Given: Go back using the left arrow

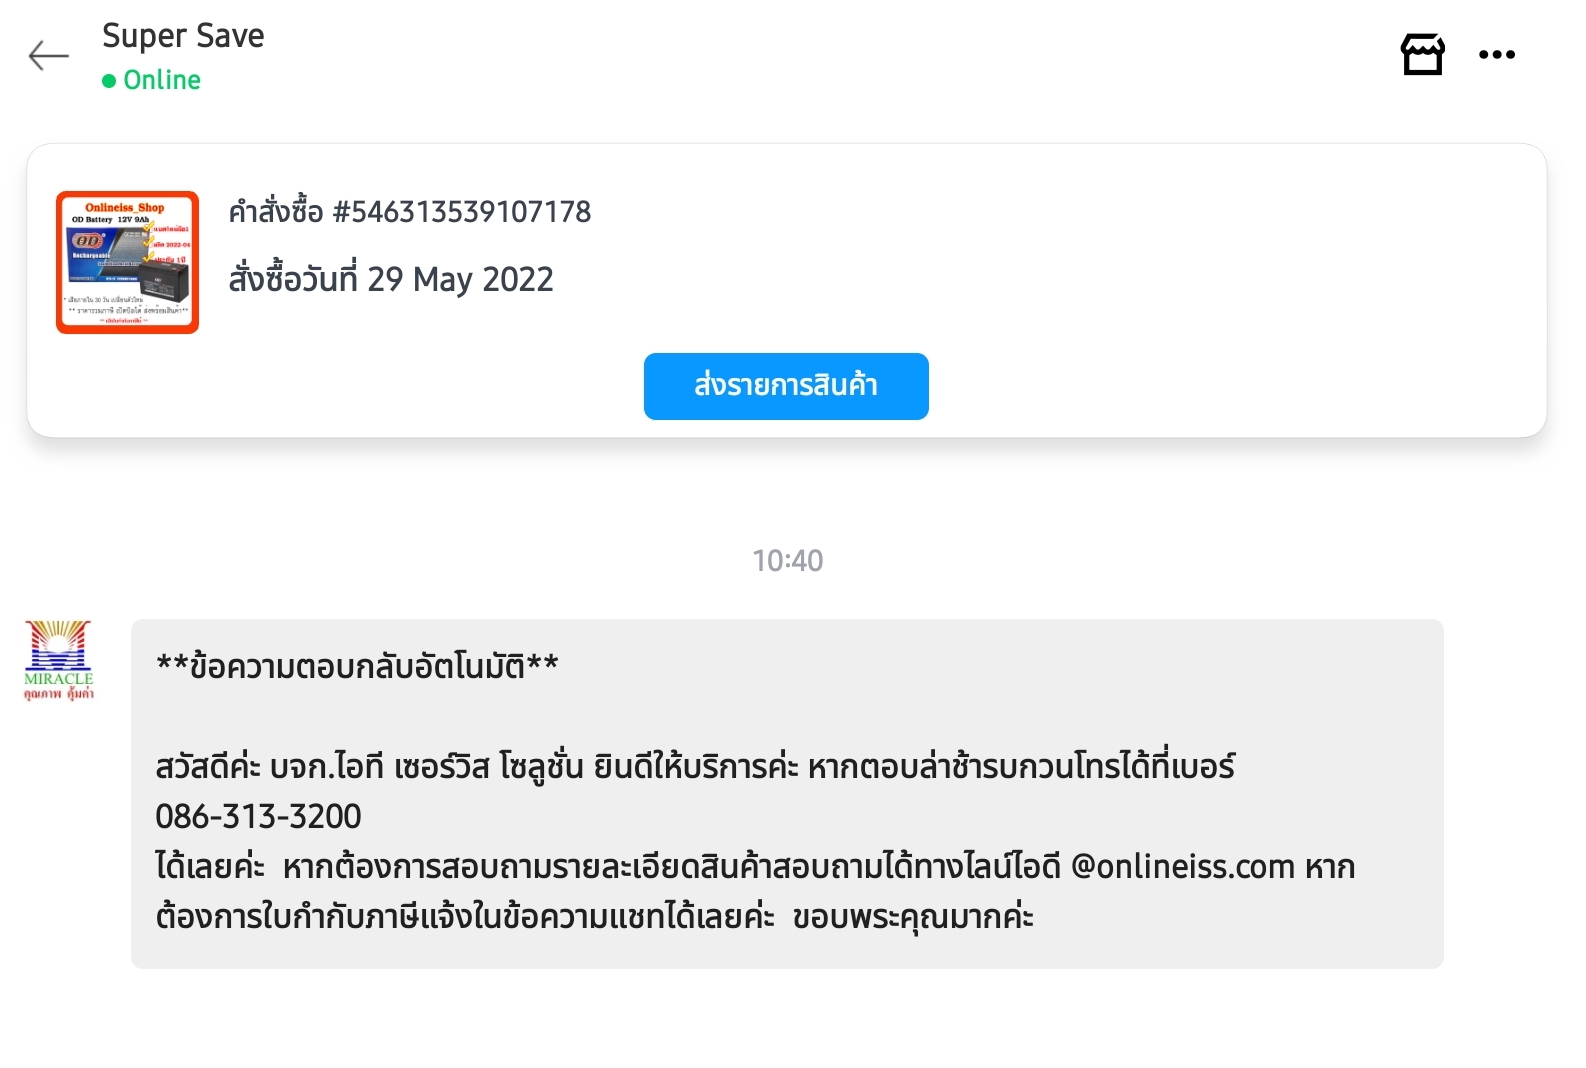Looking at the screenshot, I should click(x=48, y=56).
